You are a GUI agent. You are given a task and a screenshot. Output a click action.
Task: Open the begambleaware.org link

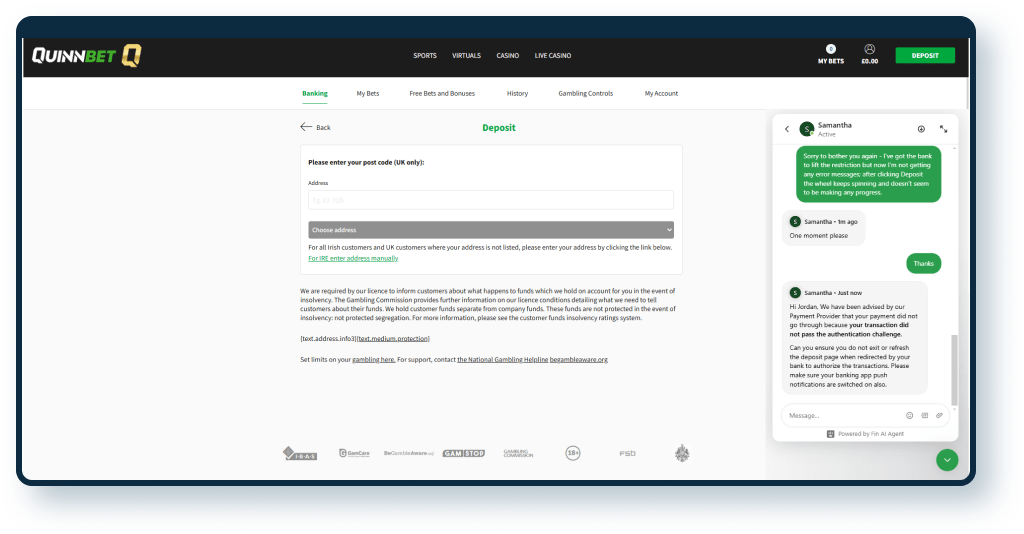click(579, 360)
